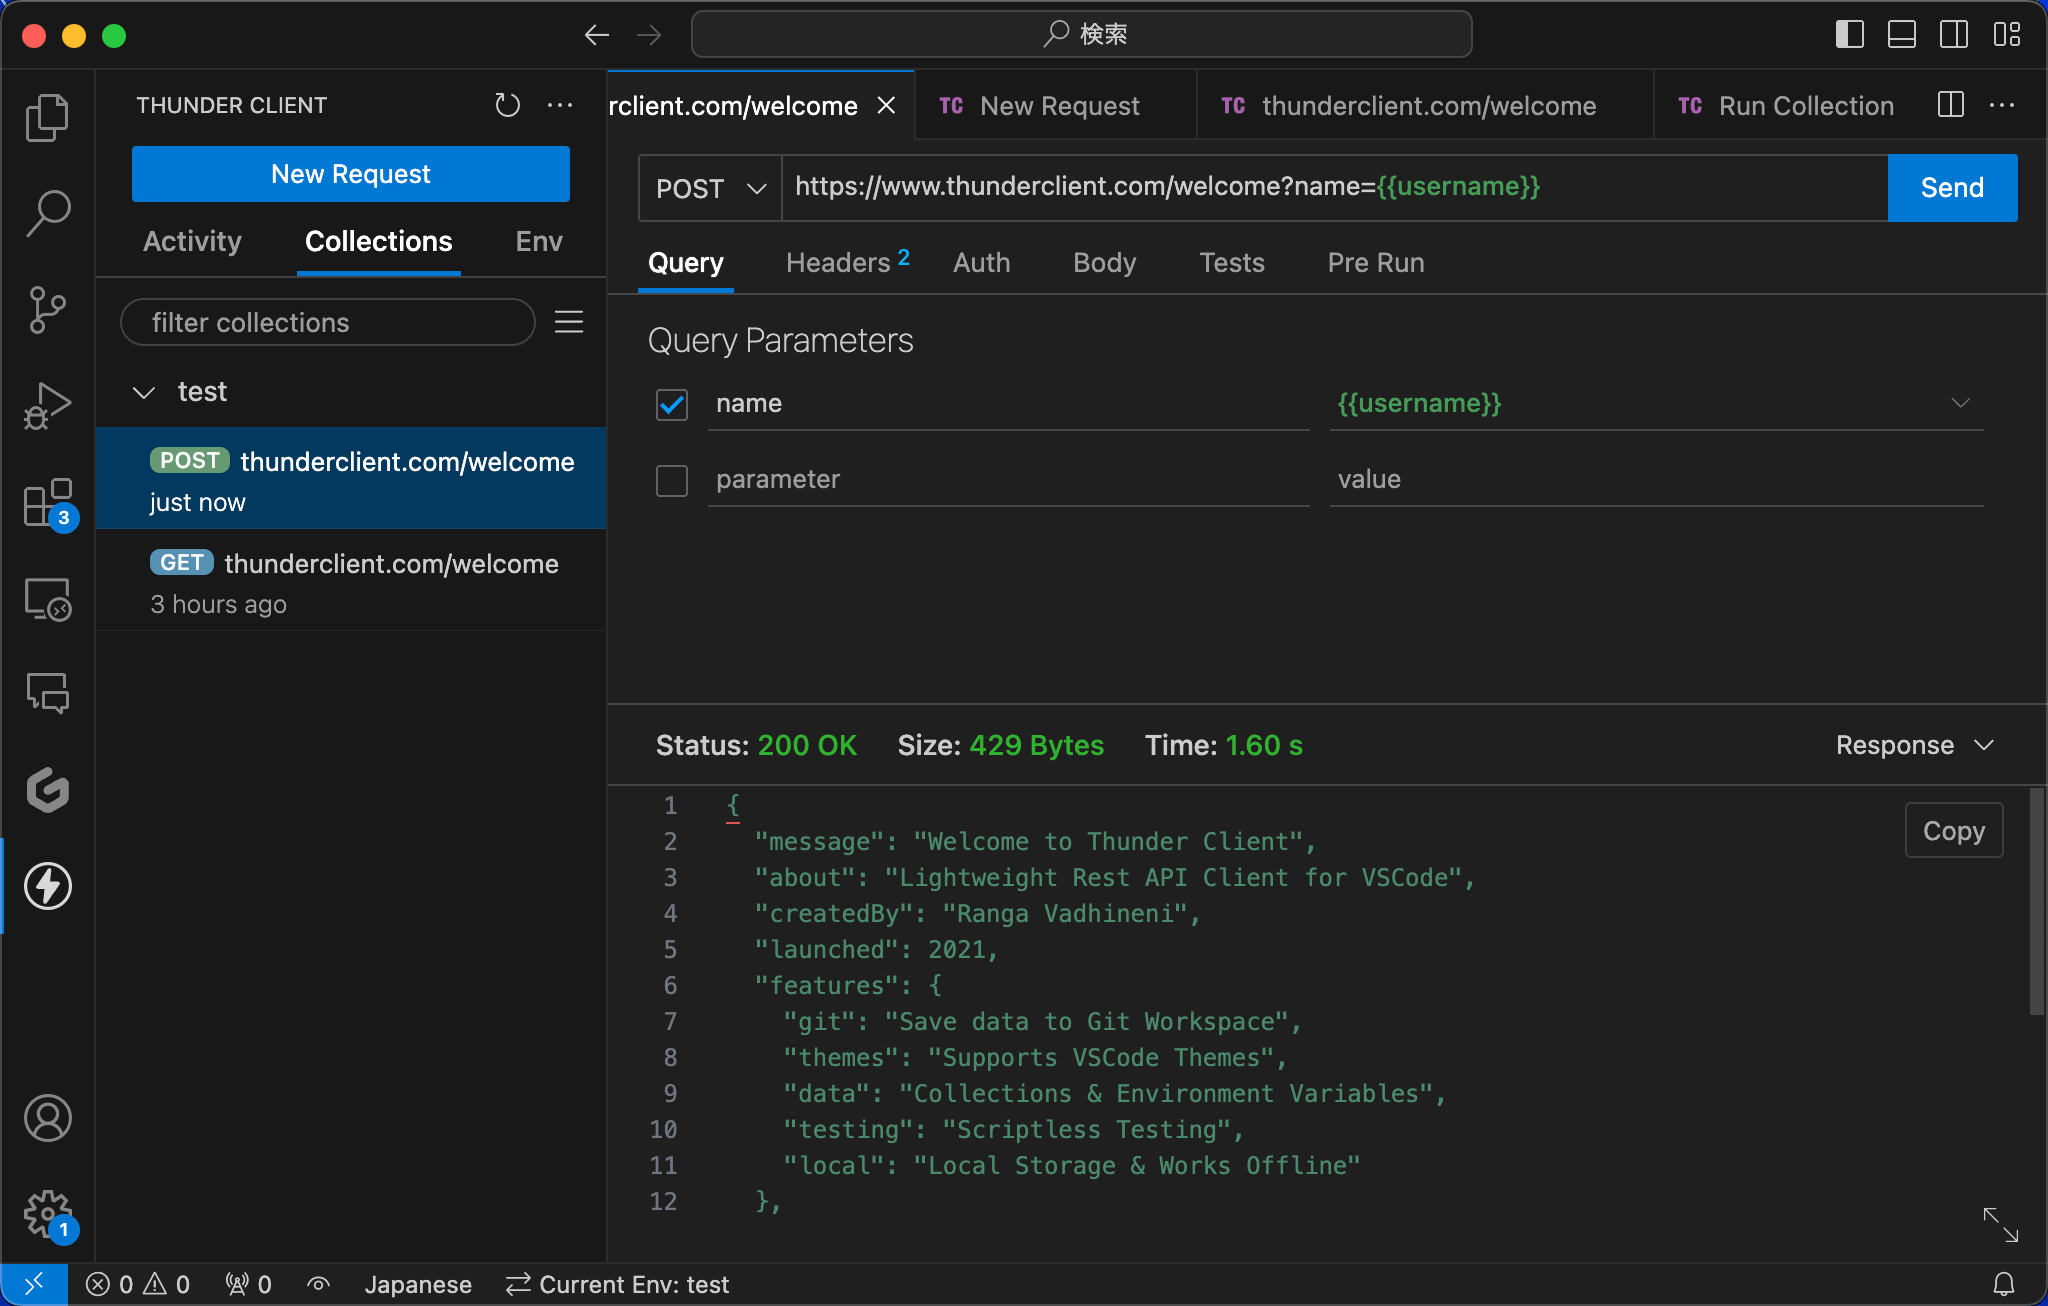The height and width of the screenshot is (1306, 2048).
Task: Switch to the Collections tab
Action: point(379,241)
